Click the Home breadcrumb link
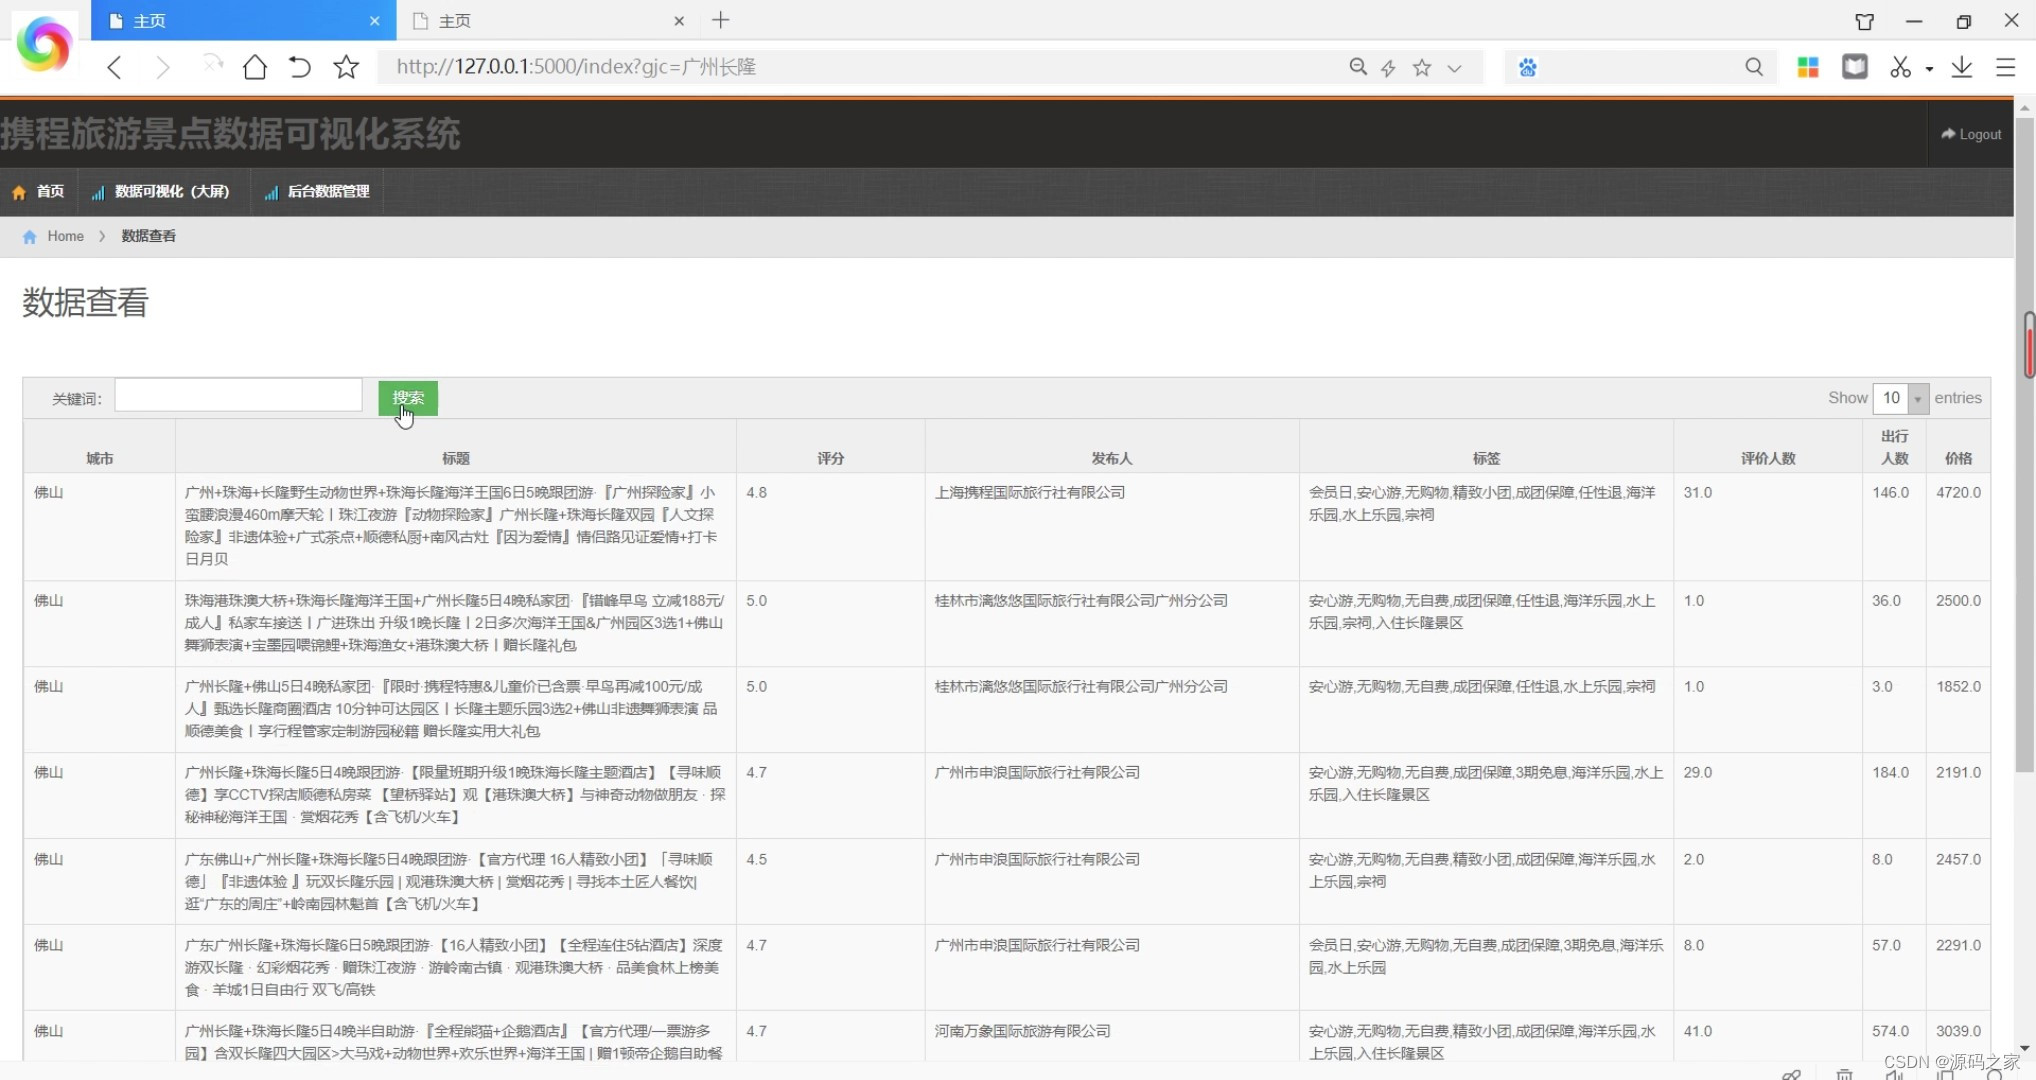Image resolution: width=2036 pixels, height=1080 pixels. click(x=65, y=236)
